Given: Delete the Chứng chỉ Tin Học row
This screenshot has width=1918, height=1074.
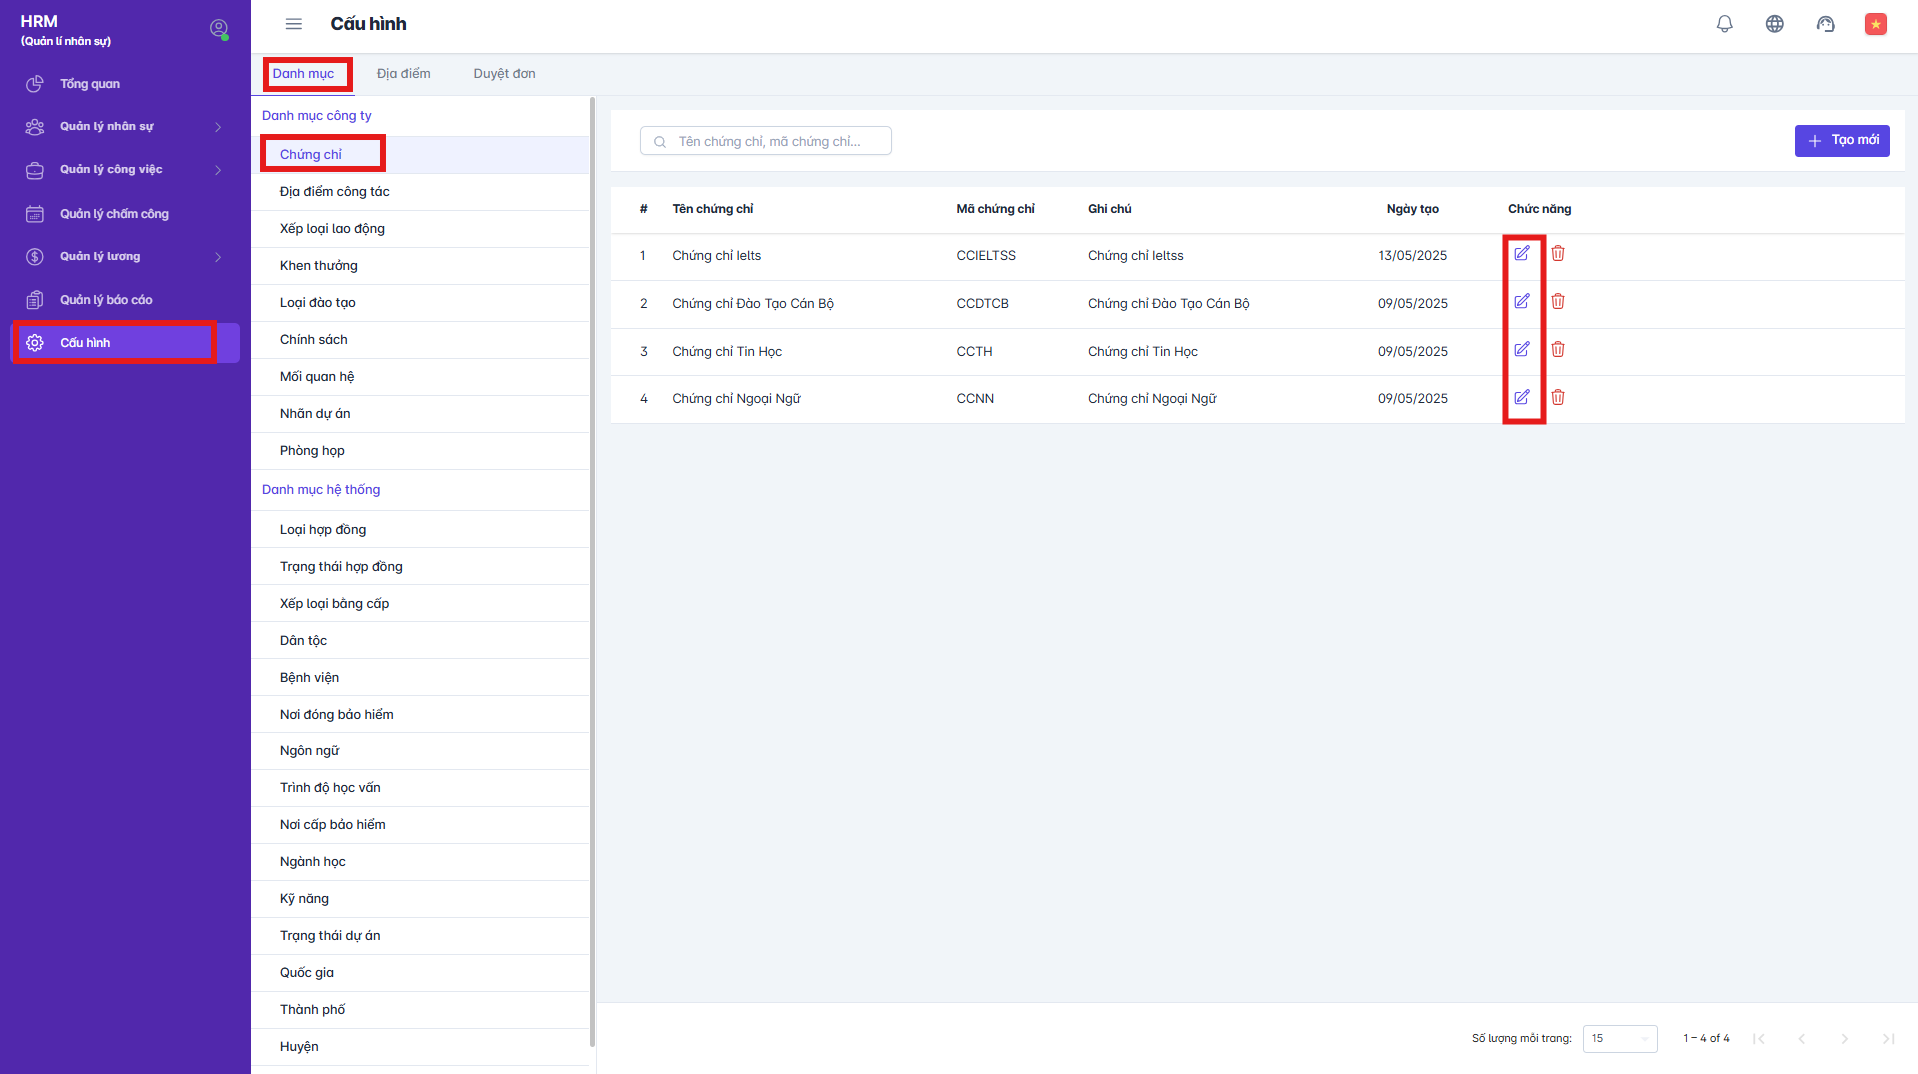Looking at the screenshot, I should (x=1557, y=350).
